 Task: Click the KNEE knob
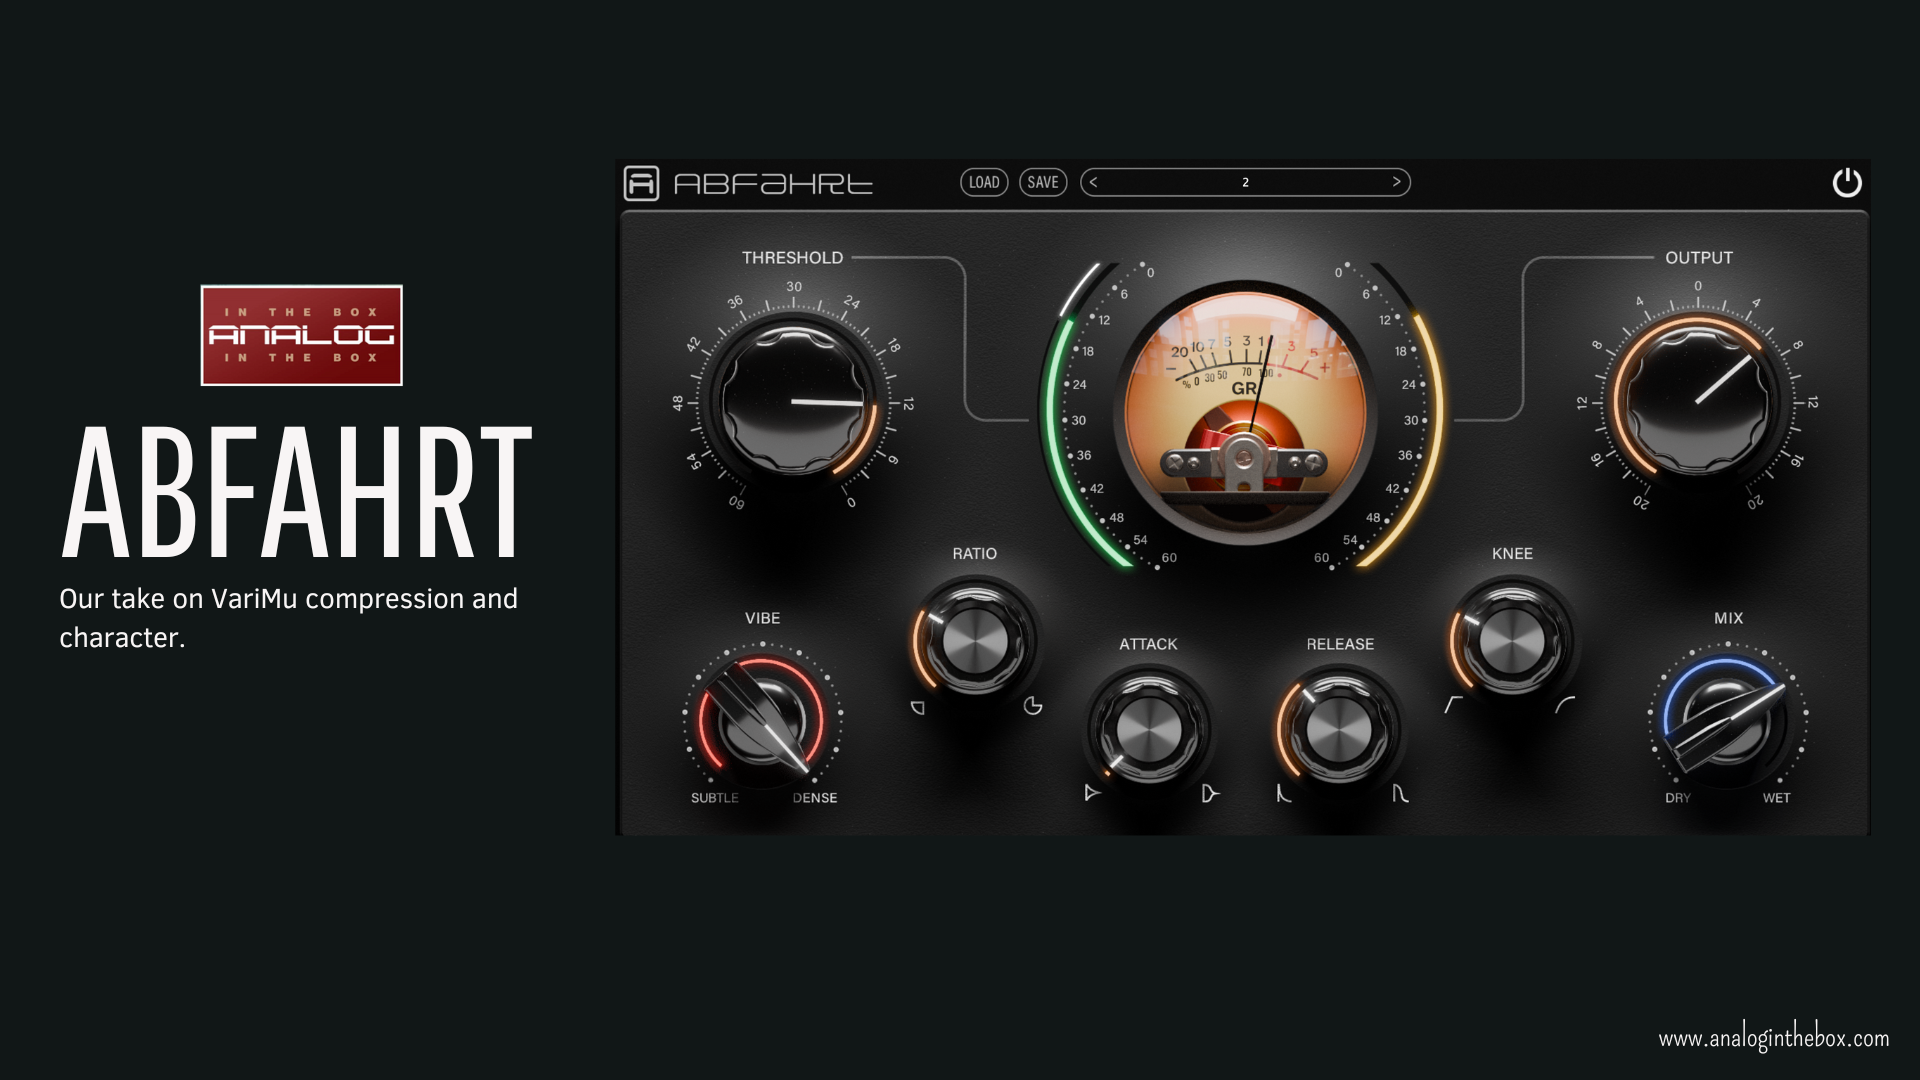1512,640
